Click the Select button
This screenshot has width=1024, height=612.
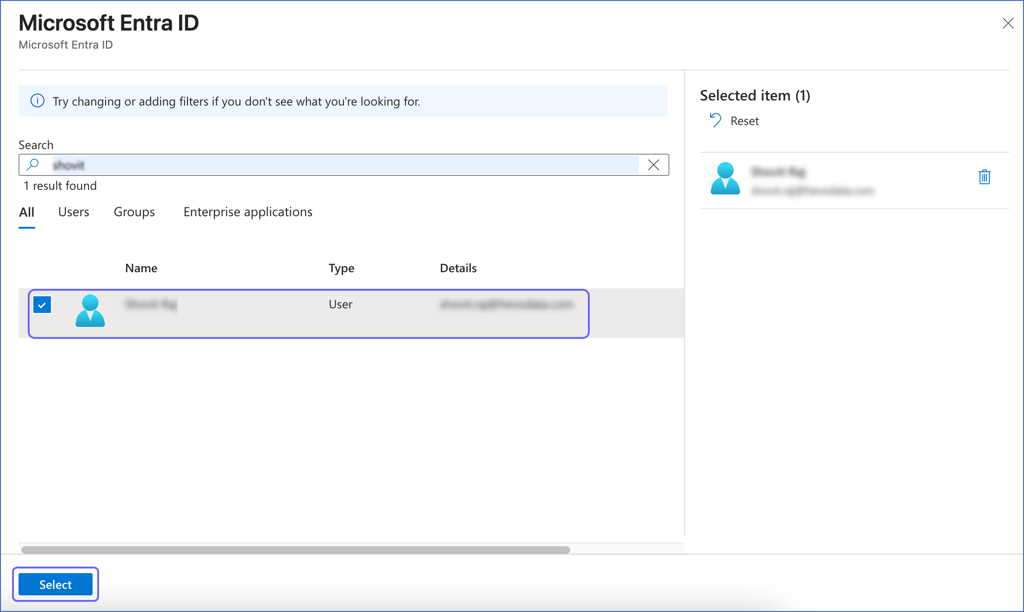pos(56,585)
